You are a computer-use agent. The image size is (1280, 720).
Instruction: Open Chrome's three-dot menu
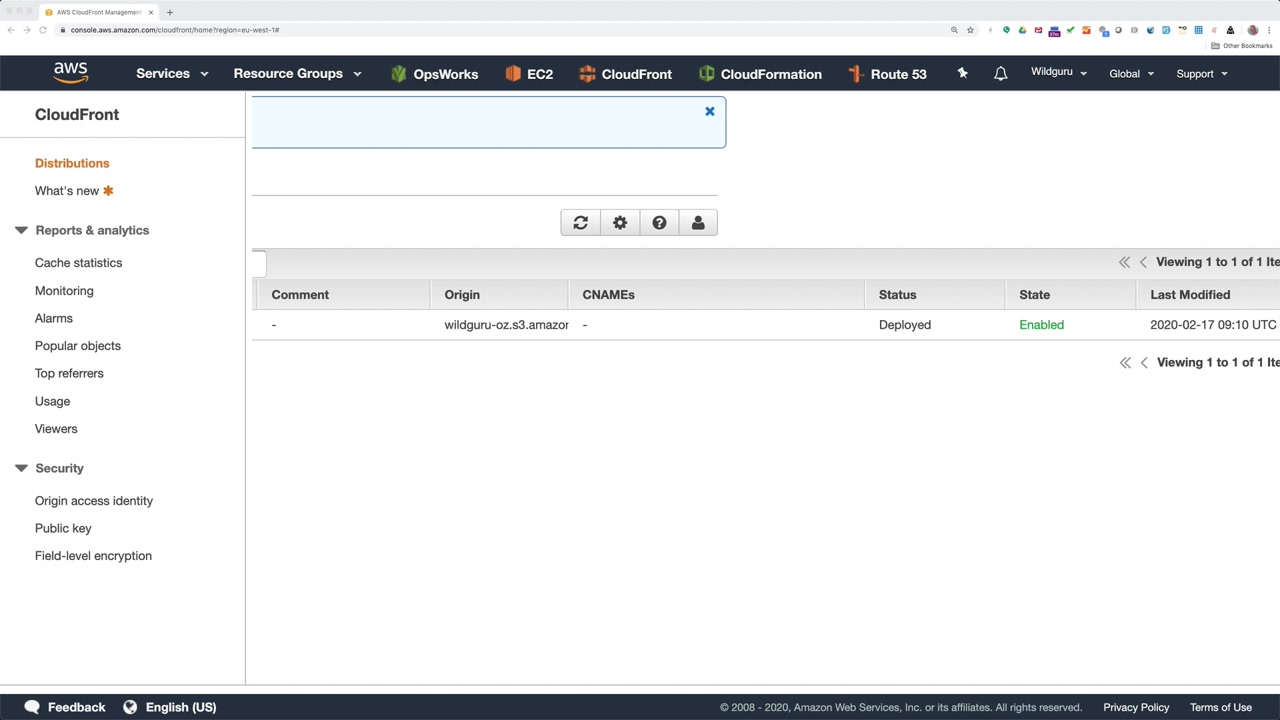tap(1268, 30)
